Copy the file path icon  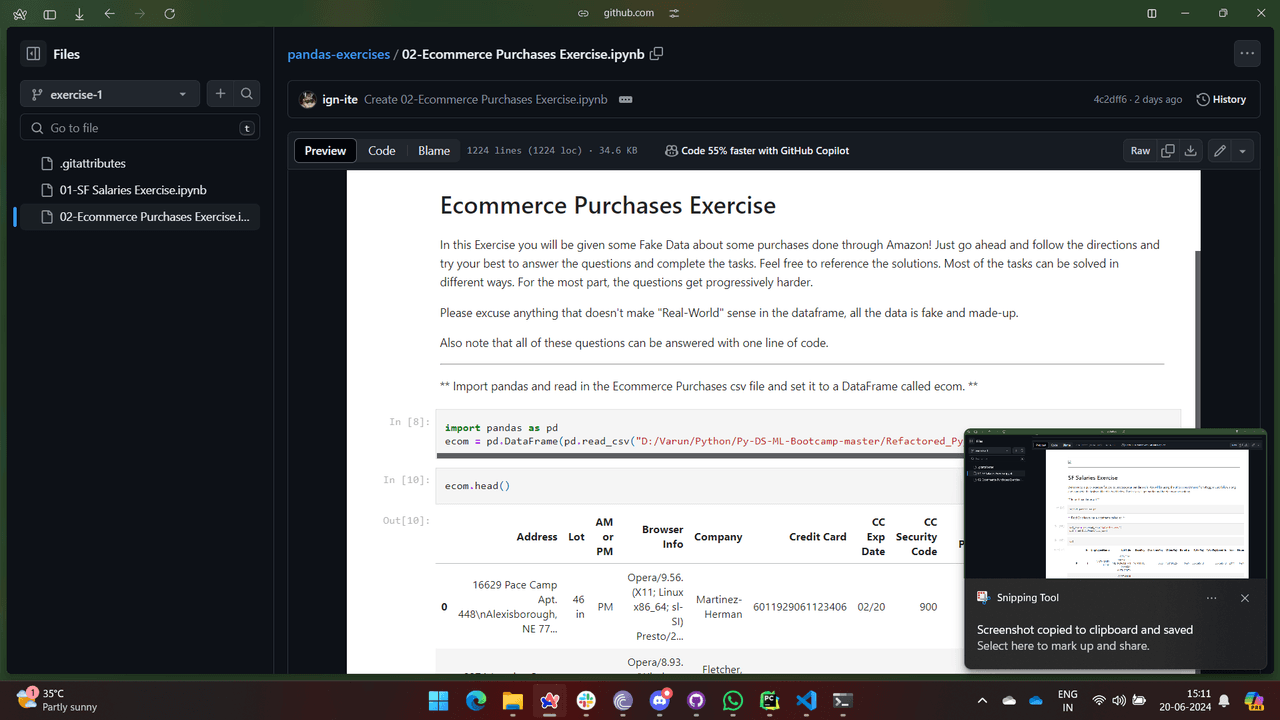[x=657, y=54]
